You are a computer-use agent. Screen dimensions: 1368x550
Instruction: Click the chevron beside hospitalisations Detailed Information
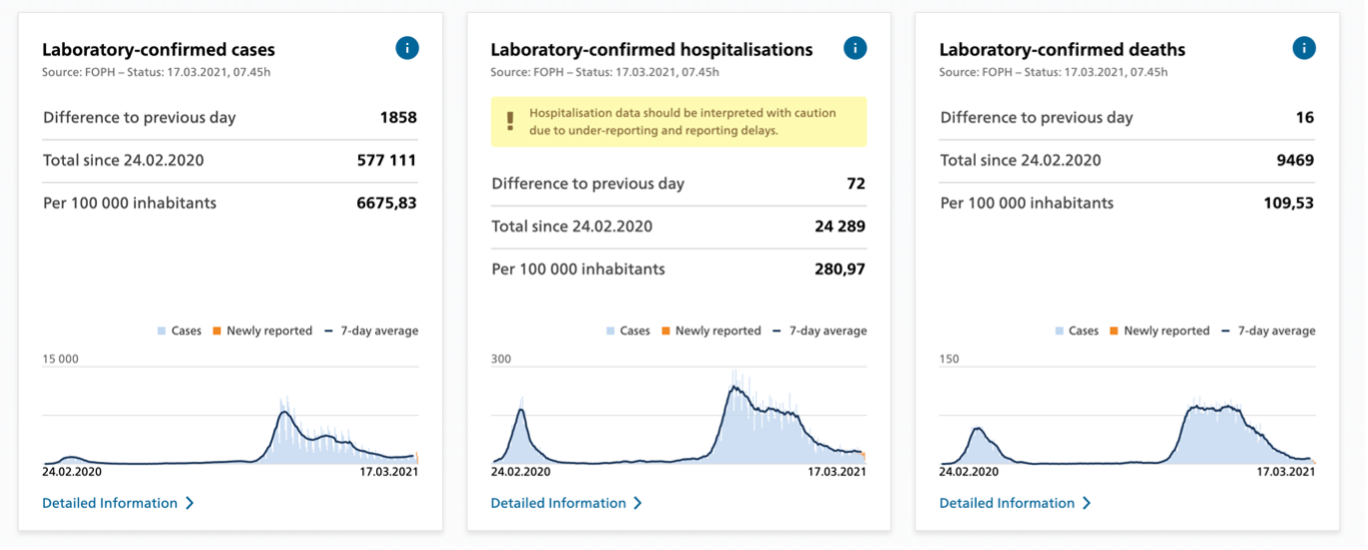click(638, 503)
